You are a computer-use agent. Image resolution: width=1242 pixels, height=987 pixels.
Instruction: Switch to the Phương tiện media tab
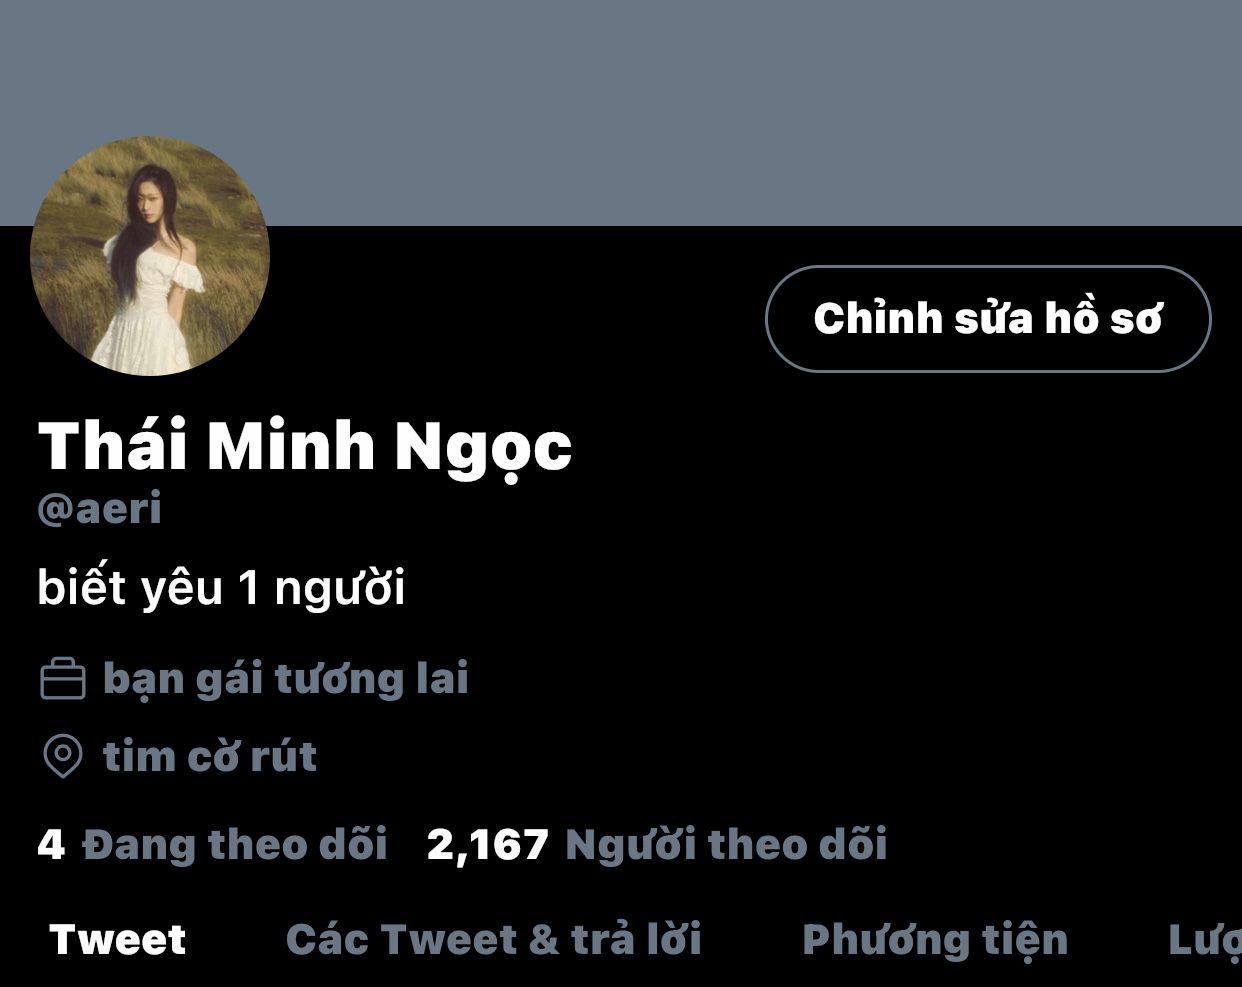click(x=935, y=941)
